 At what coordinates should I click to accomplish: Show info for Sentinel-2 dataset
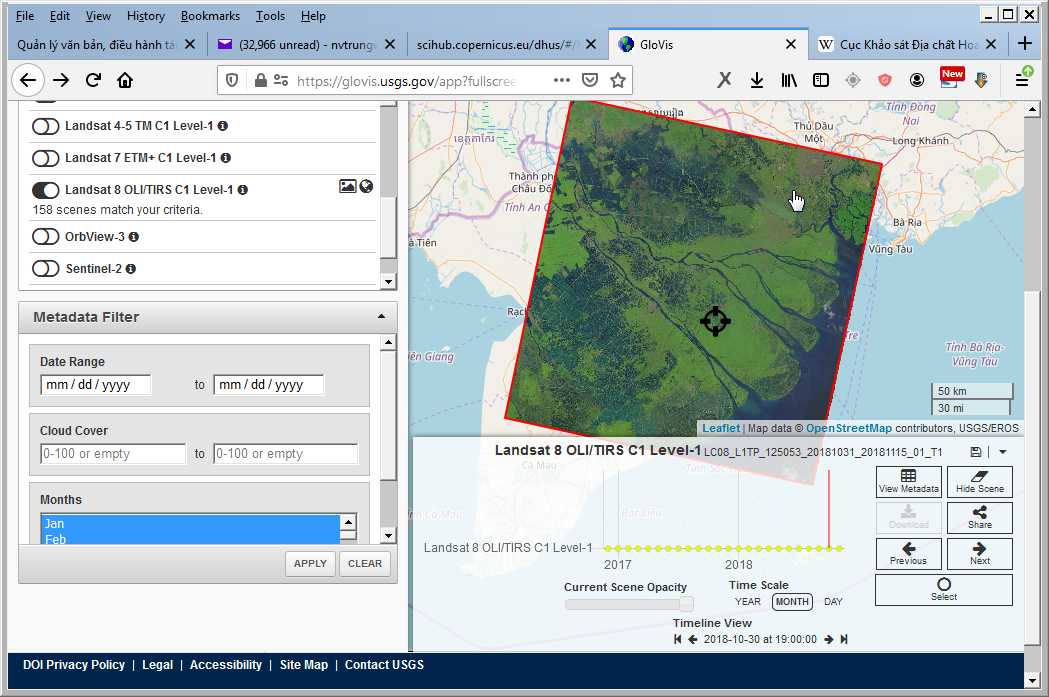click(x=130, y=269)
